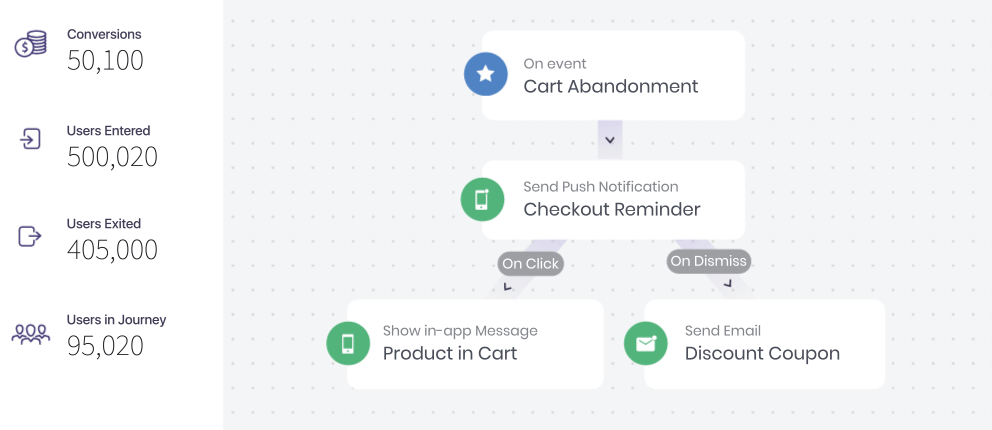This screenshot has width=992, height=430.
Task: Click the in-app message phone icon
Action: pyautogui.click(x=348, y=343)
